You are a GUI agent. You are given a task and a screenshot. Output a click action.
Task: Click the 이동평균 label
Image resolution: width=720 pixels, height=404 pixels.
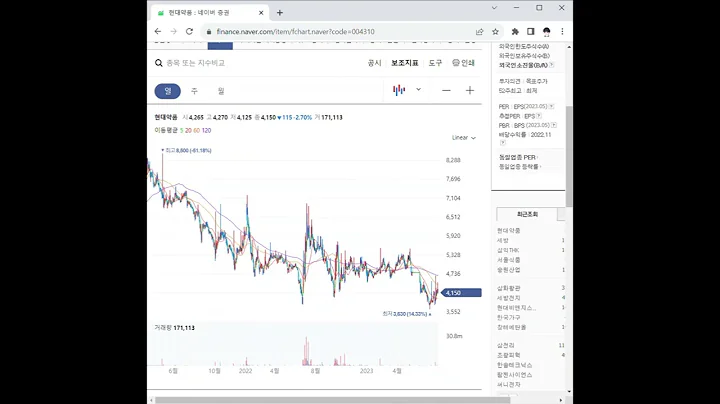pyautogui.click(x=166, y=130)
